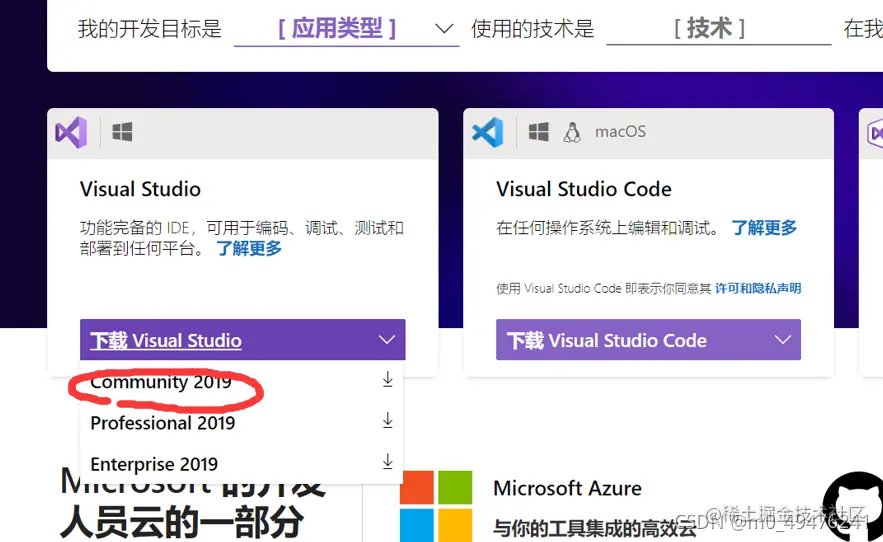This screenshot has width=883, height=542.
Task: Click the 与你的工具集成的高效云 text
Action: tap(595, 528)
